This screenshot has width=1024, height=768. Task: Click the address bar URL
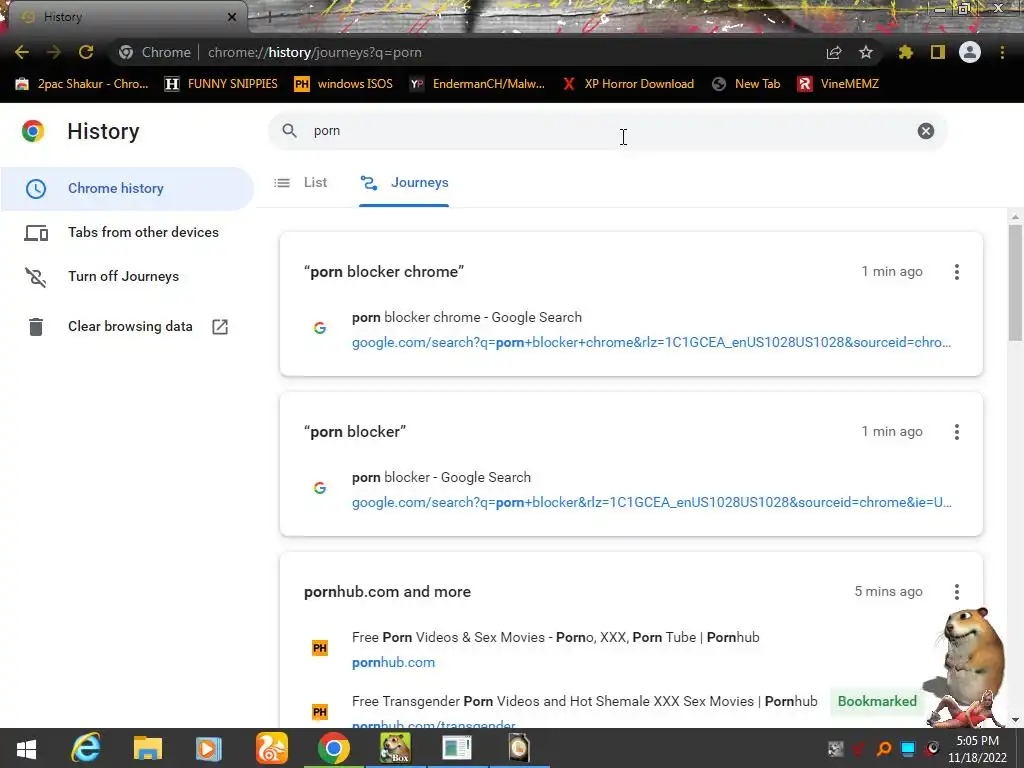[x=315, y=52]
